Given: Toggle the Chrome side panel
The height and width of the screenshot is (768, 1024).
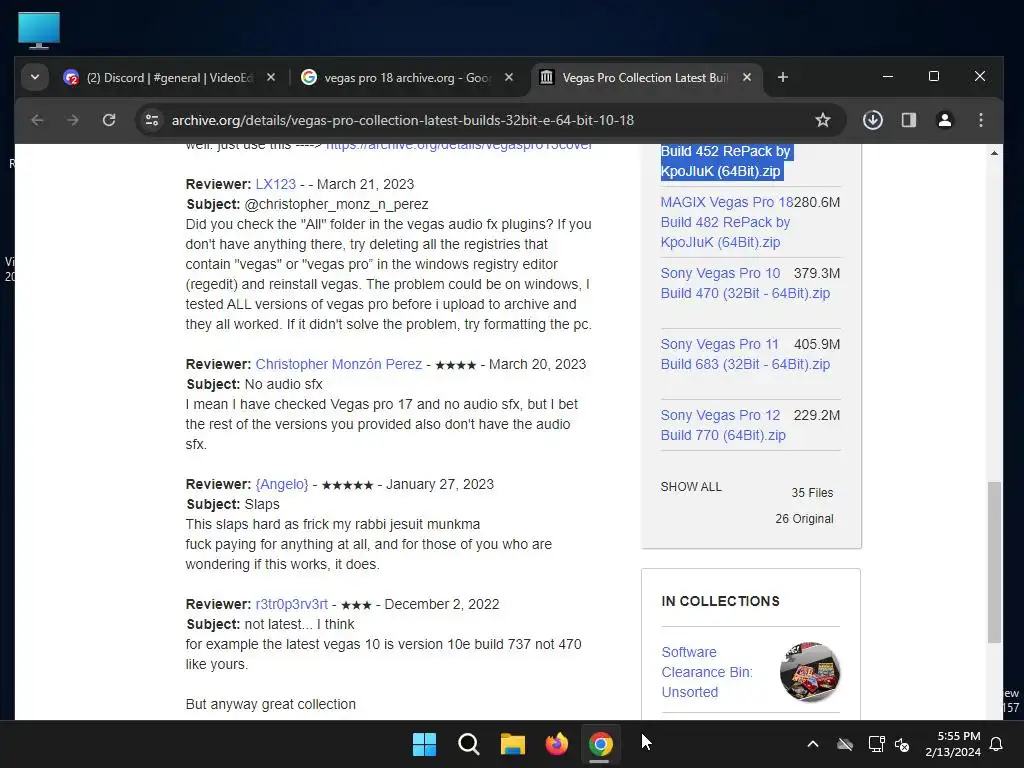Looking at the screenshot, I should click(x=909, y=120).
